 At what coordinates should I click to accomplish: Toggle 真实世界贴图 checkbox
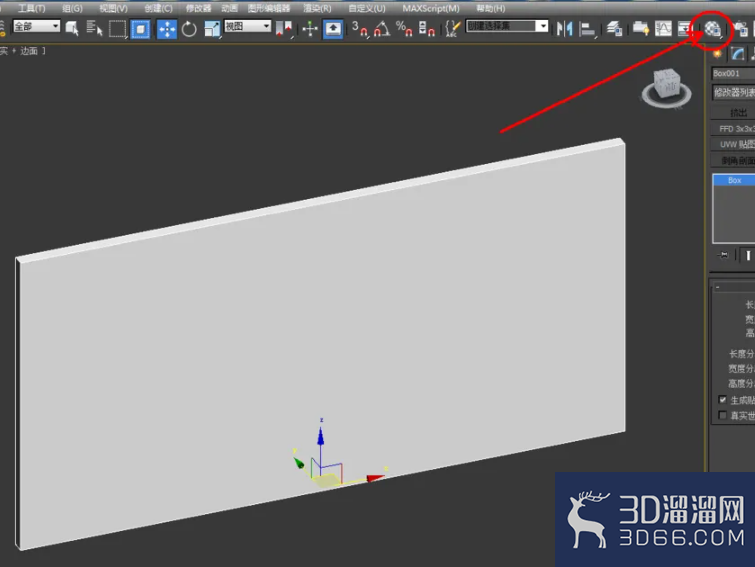pos(722,415)
